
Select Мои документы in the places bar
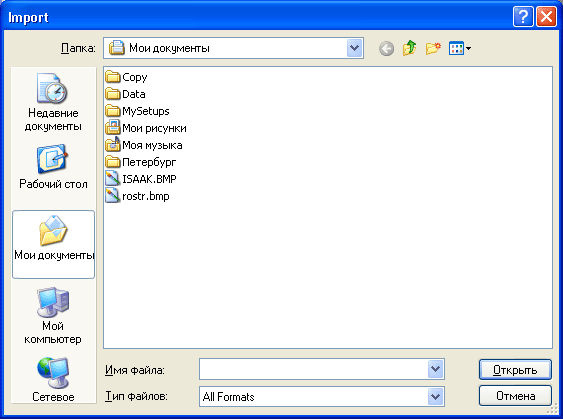point(53,244)
